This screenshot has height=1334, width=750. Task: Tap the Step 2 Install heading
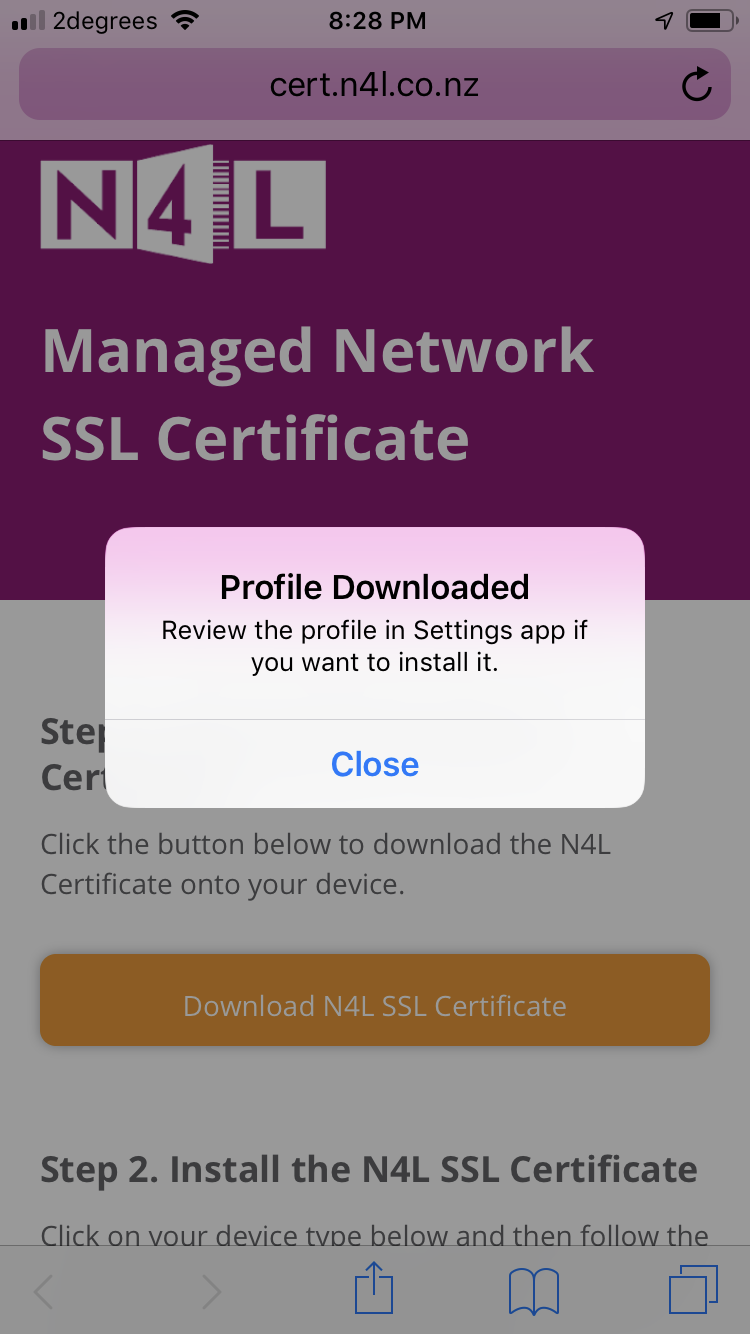click(369, 1169)
